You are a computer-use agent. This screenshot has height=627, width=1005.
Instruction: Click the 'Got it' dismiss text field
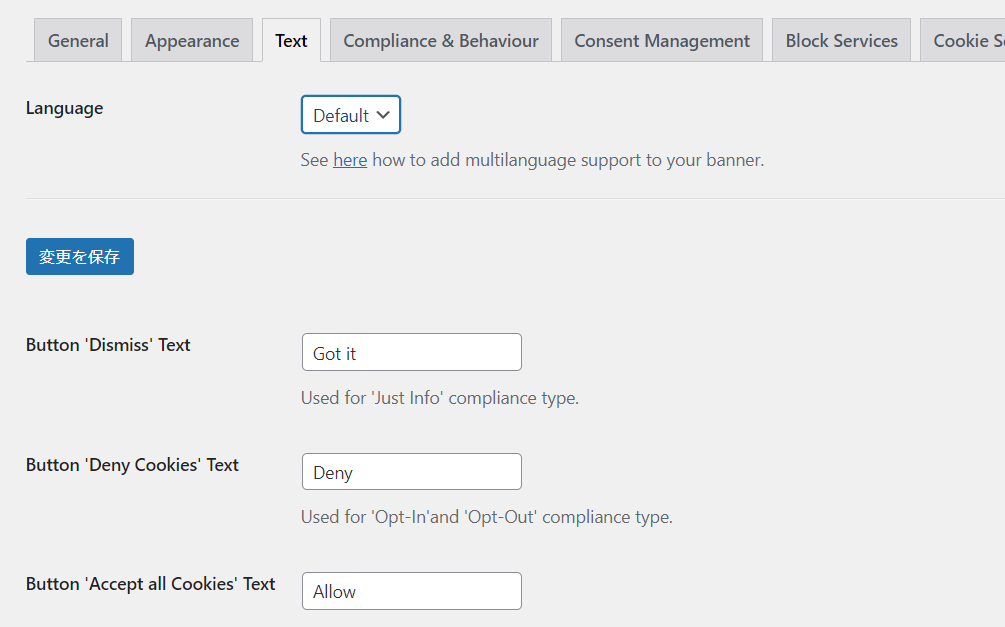click(411, 353)
